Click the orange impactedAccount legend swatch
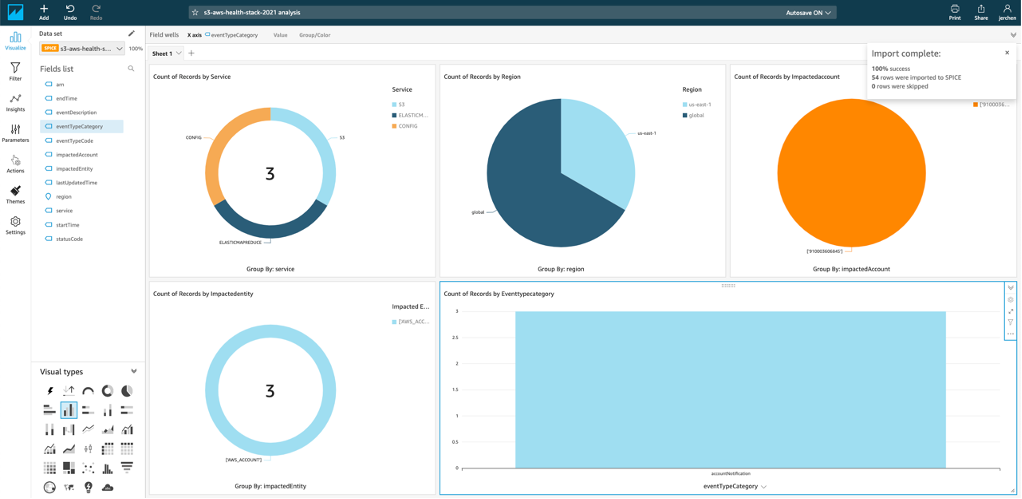Viewport: 1022px width, 499px height. click(975, 104)
